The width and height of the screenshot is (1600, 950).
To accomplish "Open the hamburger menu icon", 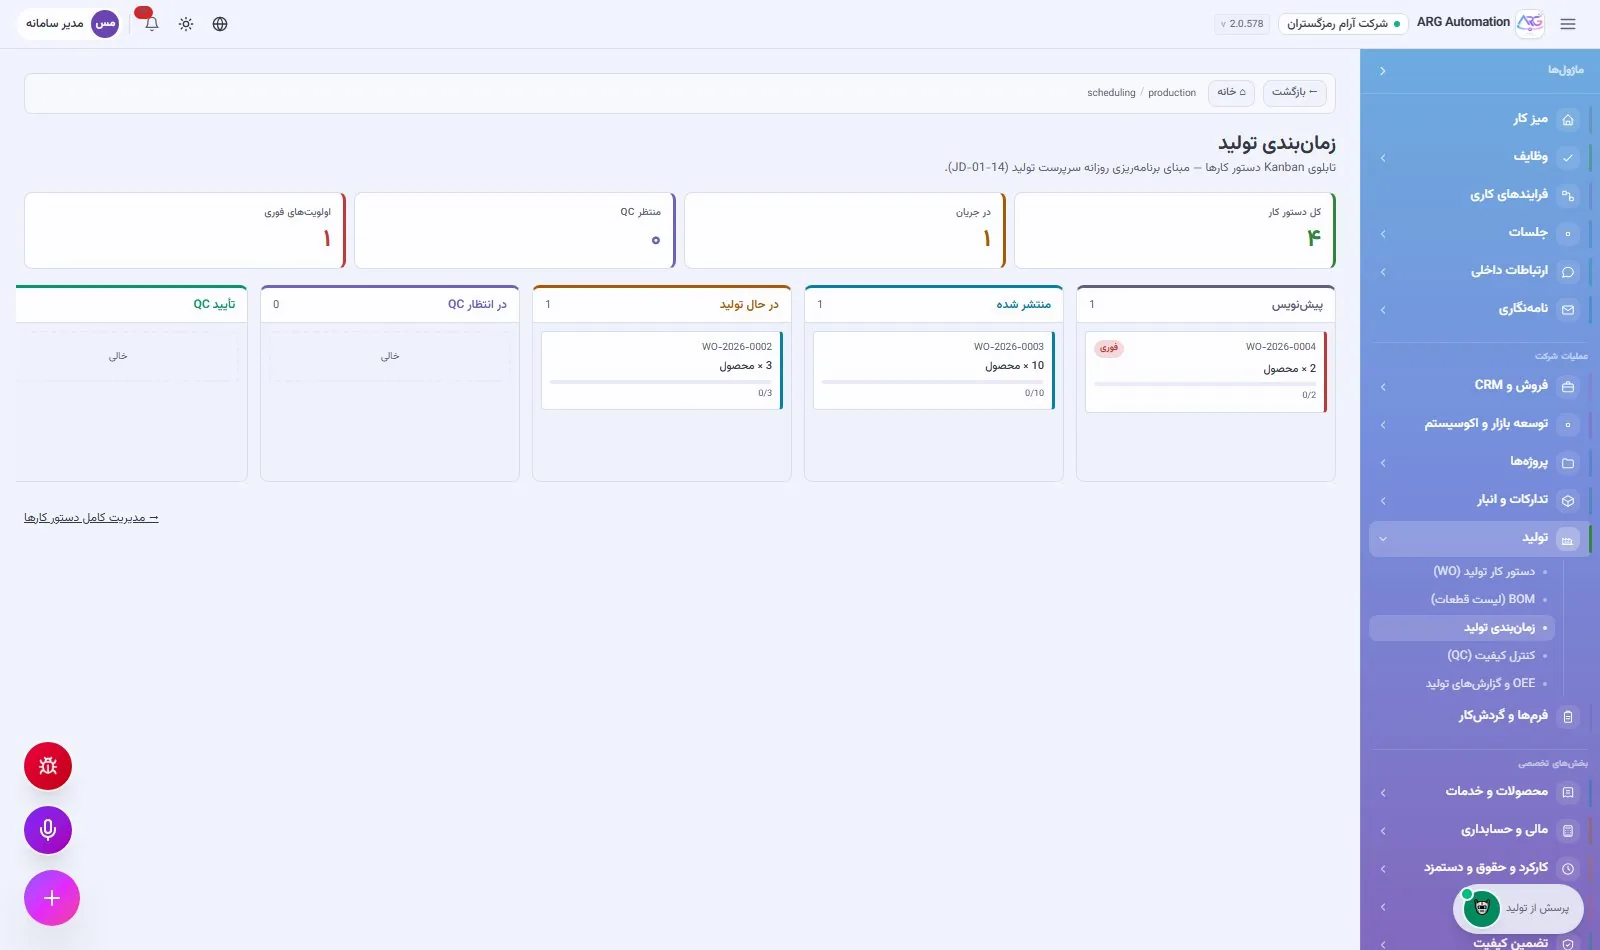I will tap(1568, 24).
